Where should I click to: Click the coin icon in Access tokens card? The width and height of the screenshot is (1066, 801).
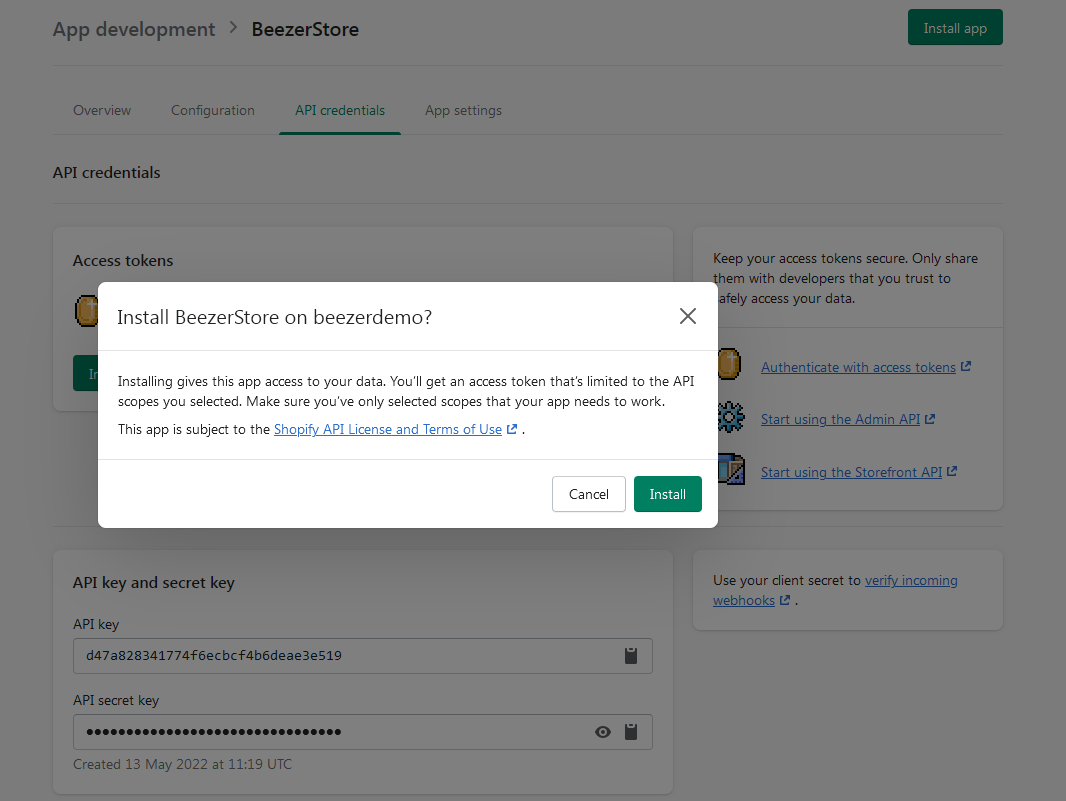coord(85,309)
